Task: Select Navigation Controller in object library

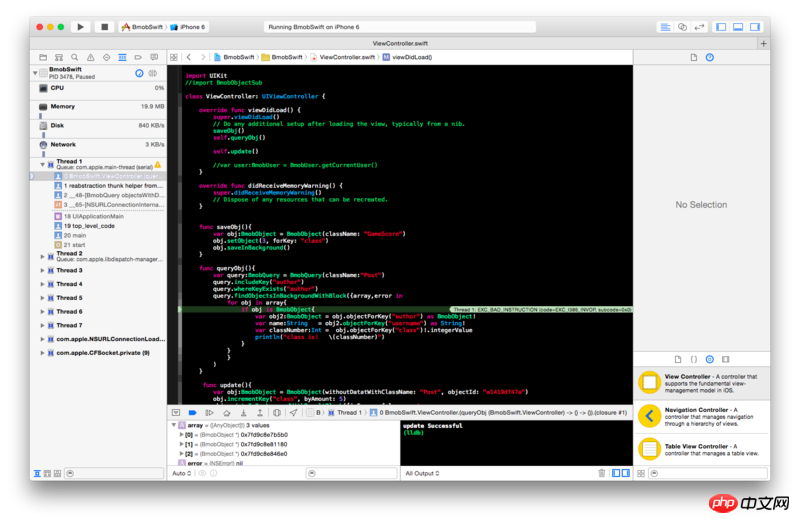Action: coord(702,417)
